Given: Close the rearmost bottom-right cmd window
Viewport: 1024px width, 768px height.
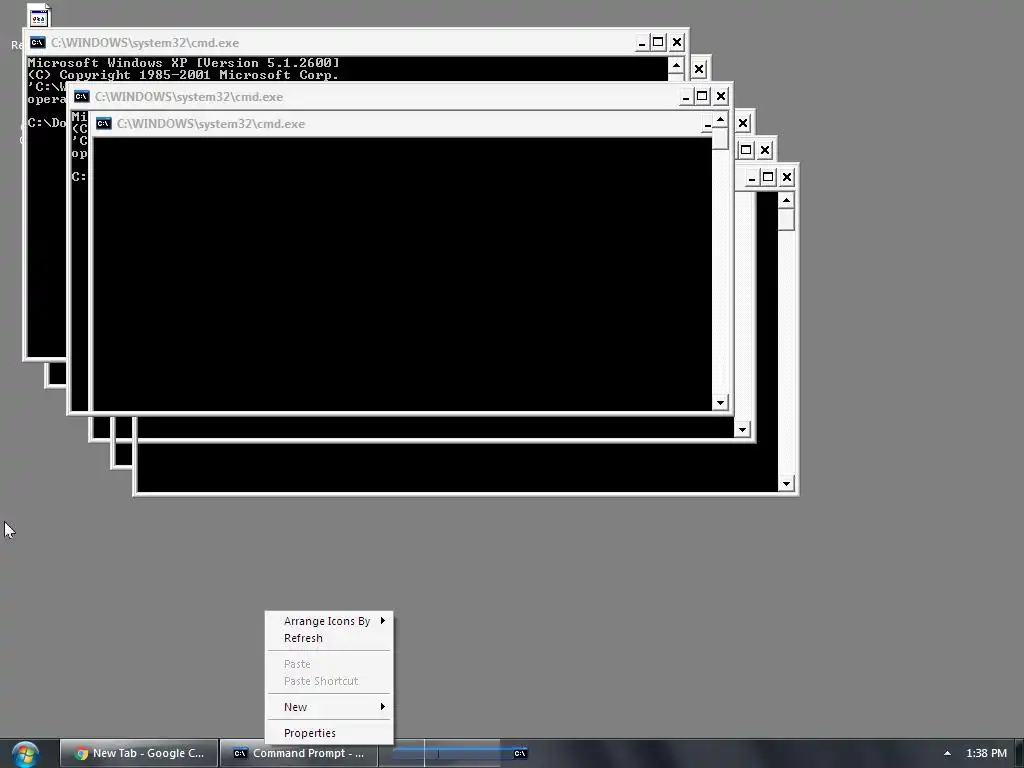Looking at the screenshot, I should 787,177.
